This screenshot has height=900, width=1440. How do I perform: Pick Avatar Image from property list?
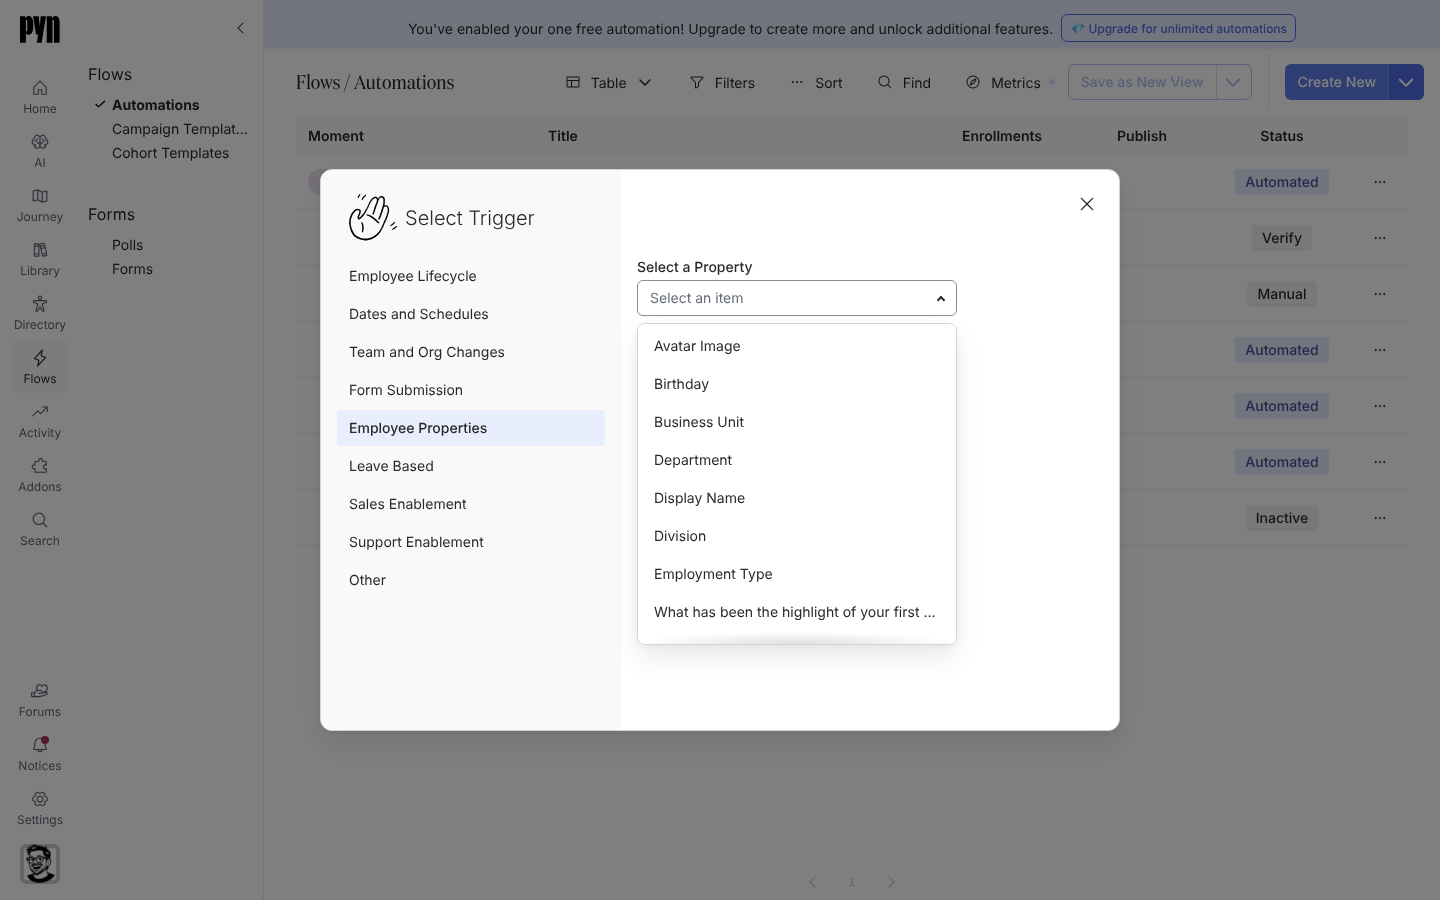pos(797,346)
